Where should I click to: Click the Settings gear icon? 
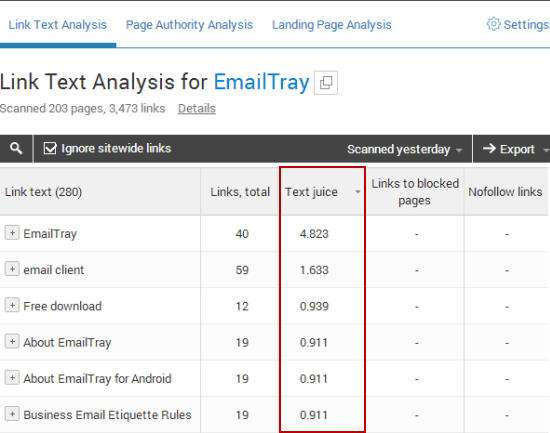coord(494,24)
